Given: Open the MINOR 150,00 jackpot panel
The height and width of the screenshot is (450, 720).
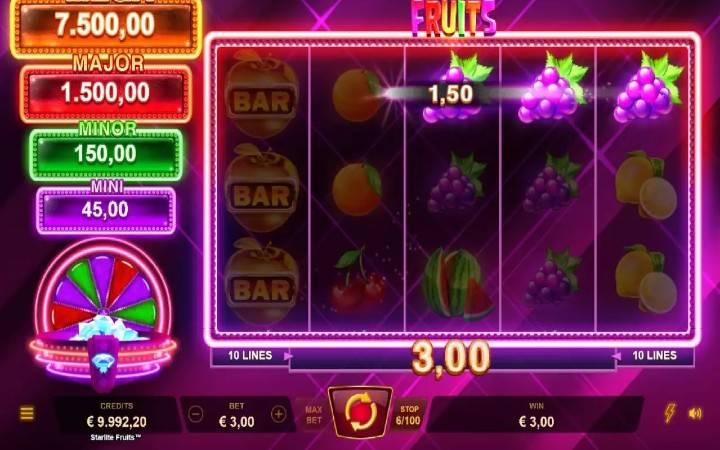Looking at the screenshot, I should [106, 154].
